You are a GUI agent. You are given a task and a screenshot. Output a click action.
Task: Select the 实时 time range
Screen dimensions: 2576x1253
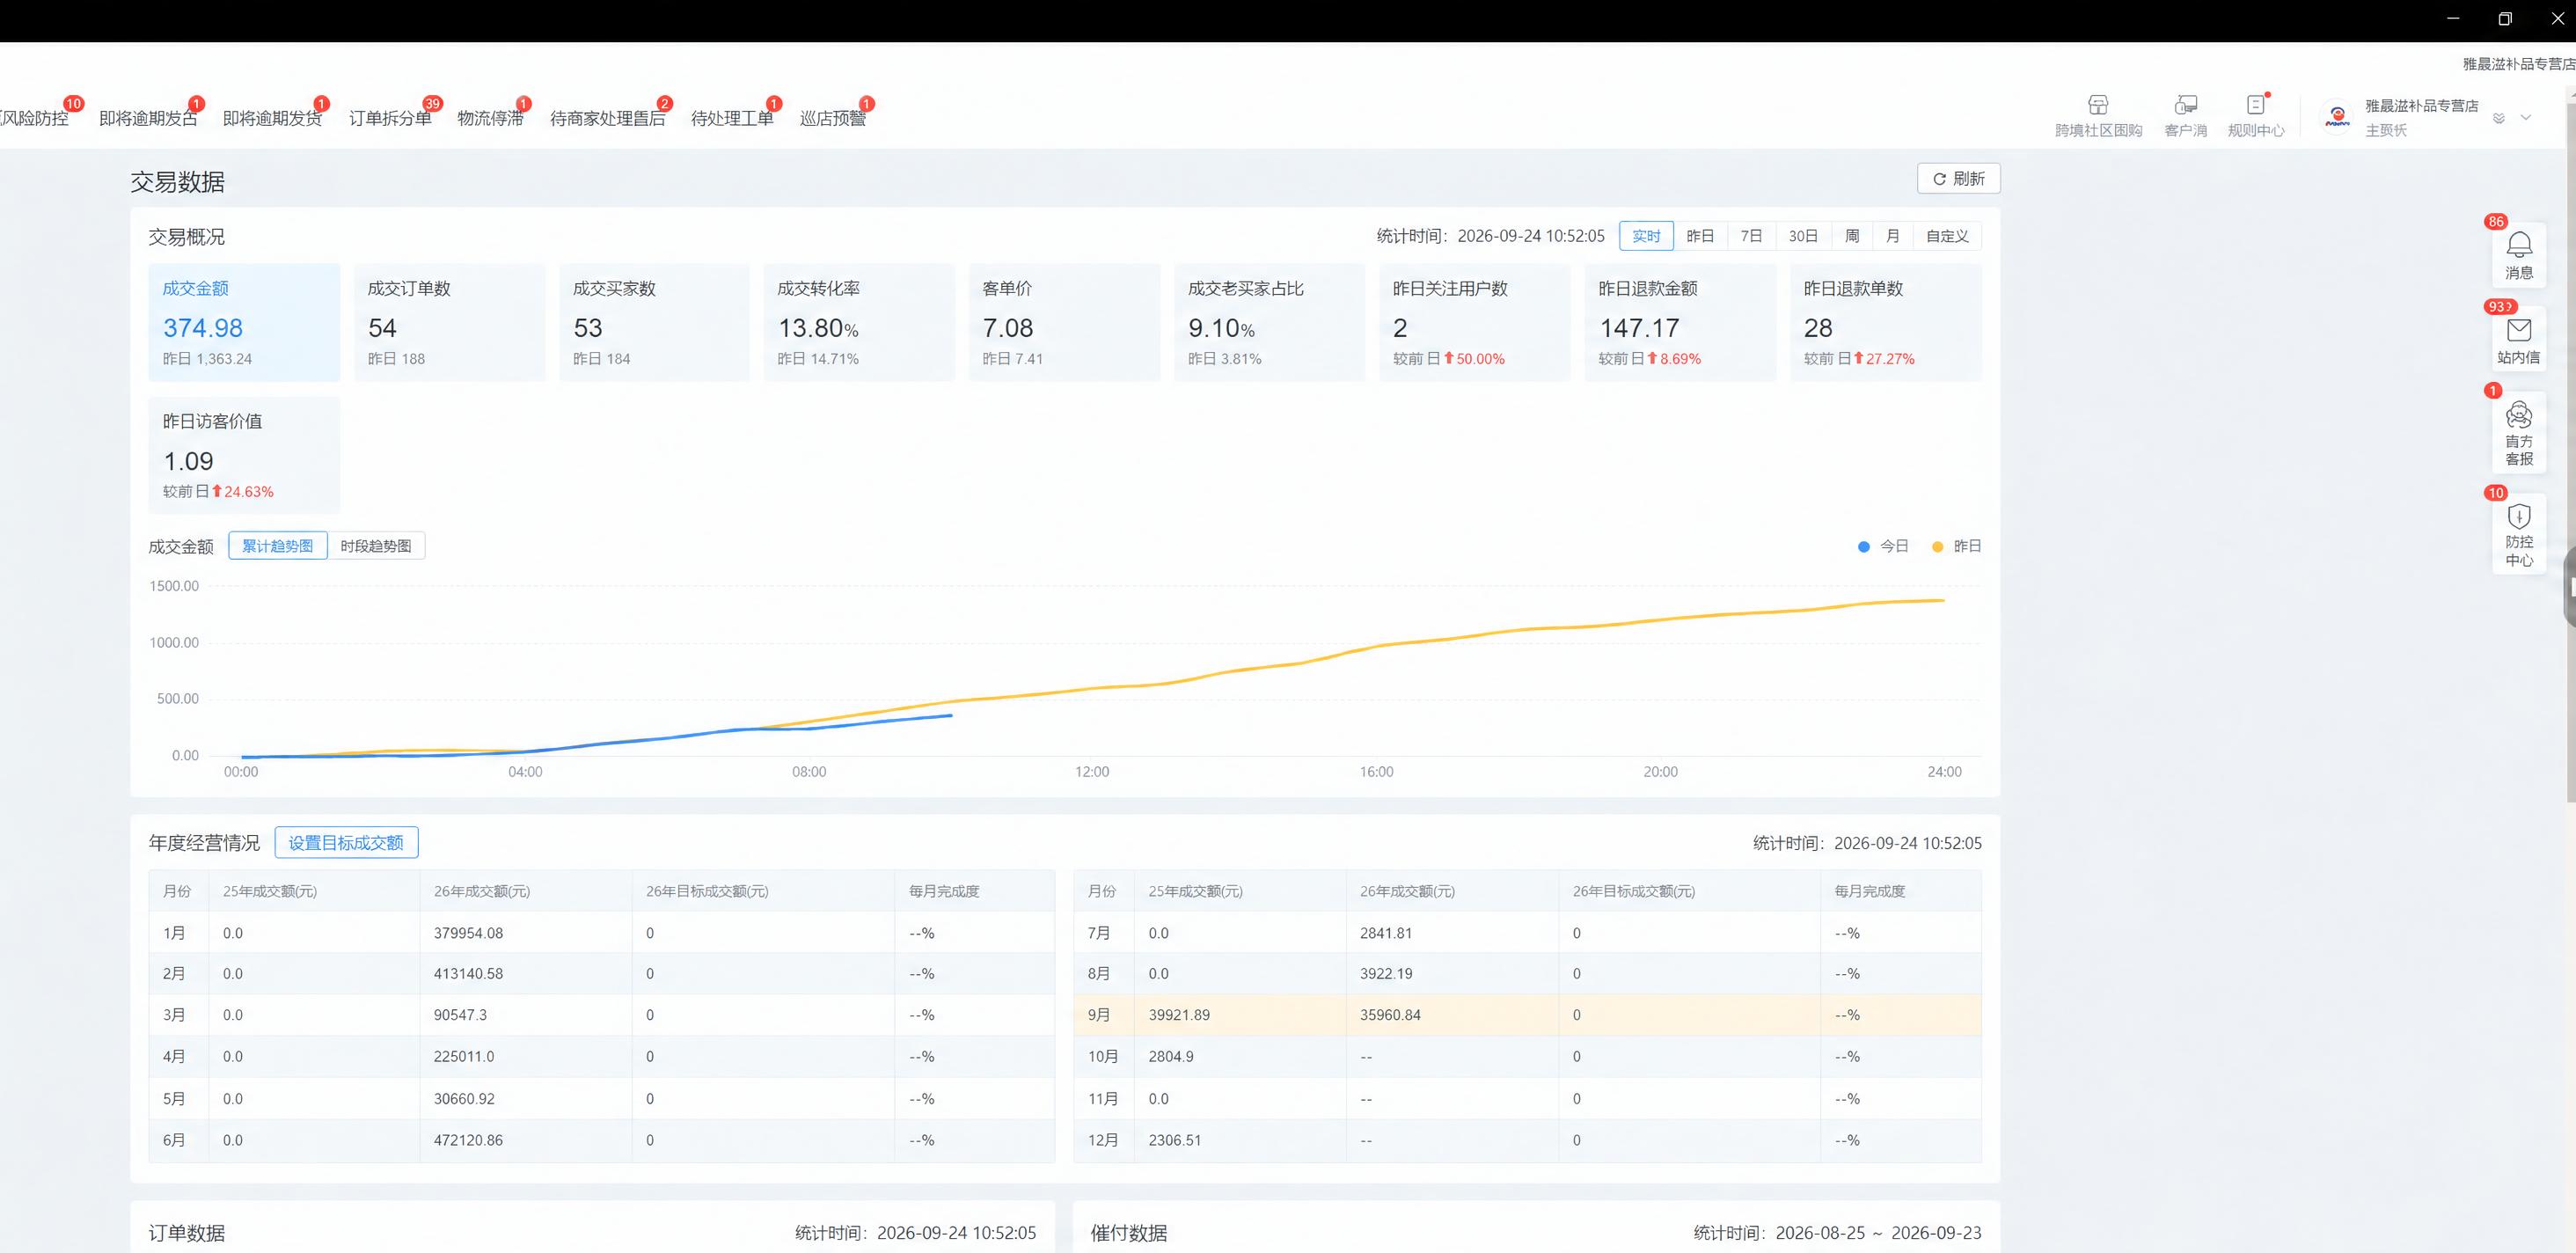(x=1646, y=236)
